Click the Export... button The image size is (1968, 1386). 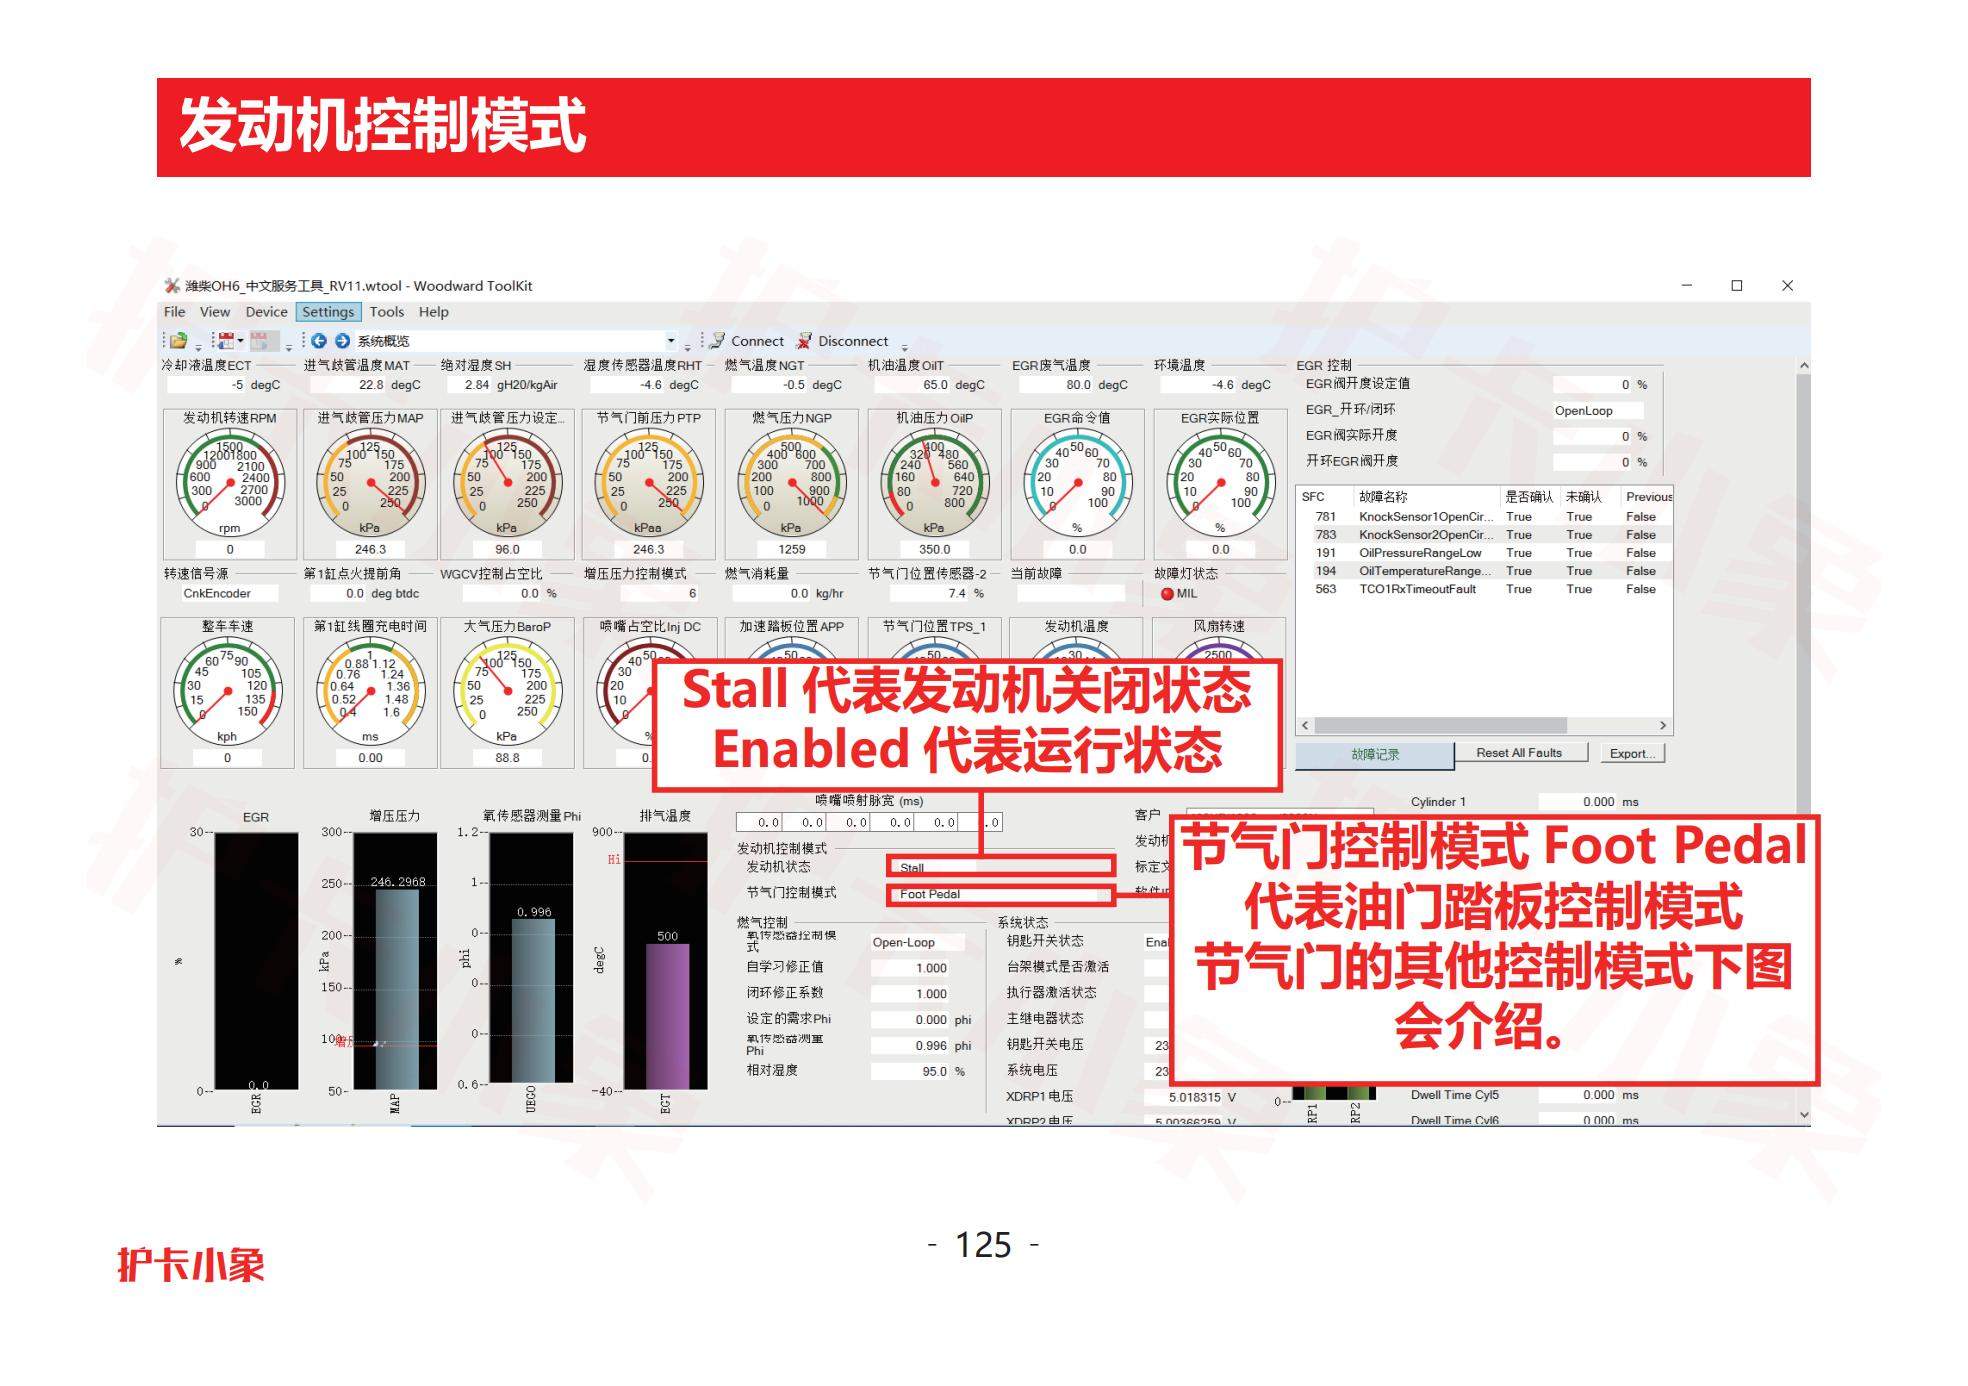(1631, 754)
